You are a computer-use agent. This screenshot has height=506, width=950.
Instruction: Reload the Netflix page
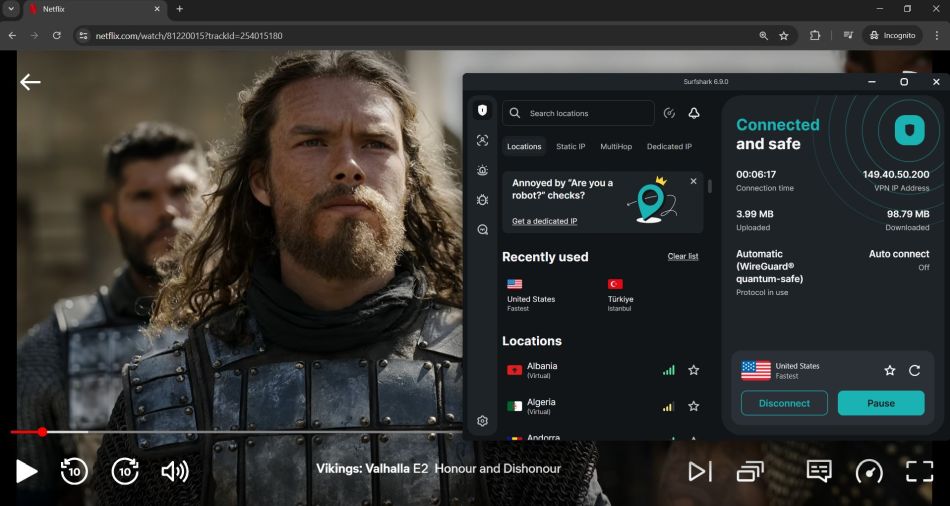(56, 36)
